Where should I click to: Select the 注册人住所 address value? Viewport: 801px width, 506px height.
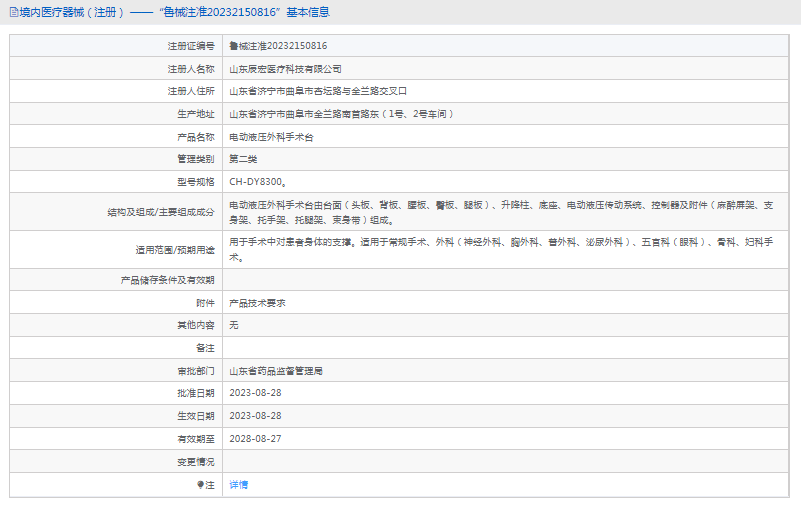click(x=318, y=91)
